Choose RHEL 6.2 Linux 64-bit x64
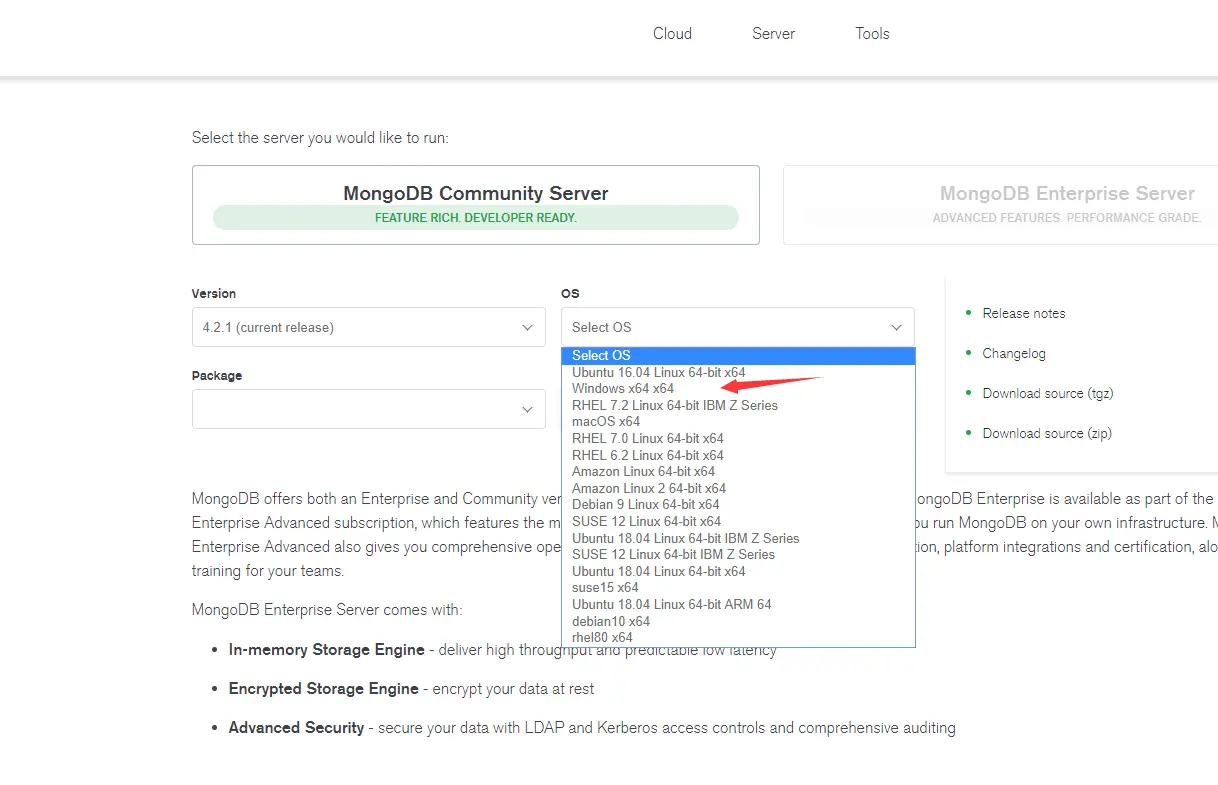This screenshot has width=1218, height=785. pyautogui.click(x=738, y=455)
